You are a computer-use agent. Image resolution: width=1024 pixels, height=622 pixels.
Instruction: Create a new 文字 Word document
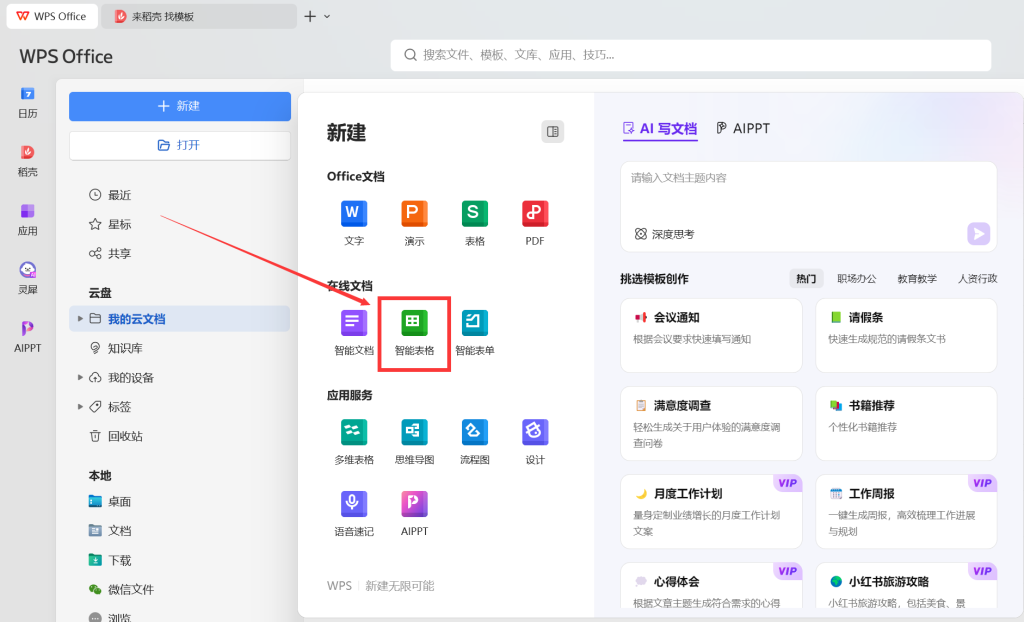pyautogui.click(x=354, y=213)
